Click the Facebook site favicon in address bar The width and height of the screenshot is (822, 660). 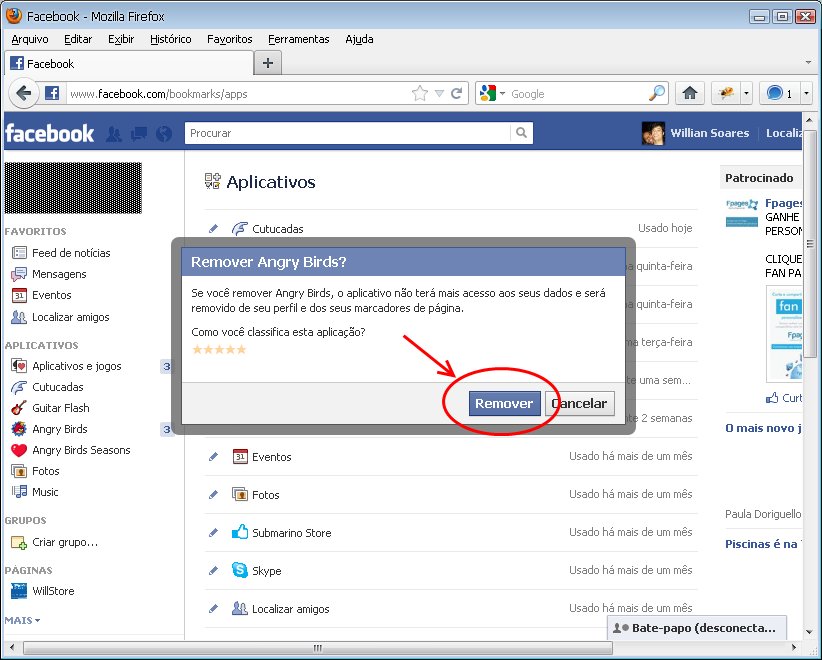[x=52, y=94]
